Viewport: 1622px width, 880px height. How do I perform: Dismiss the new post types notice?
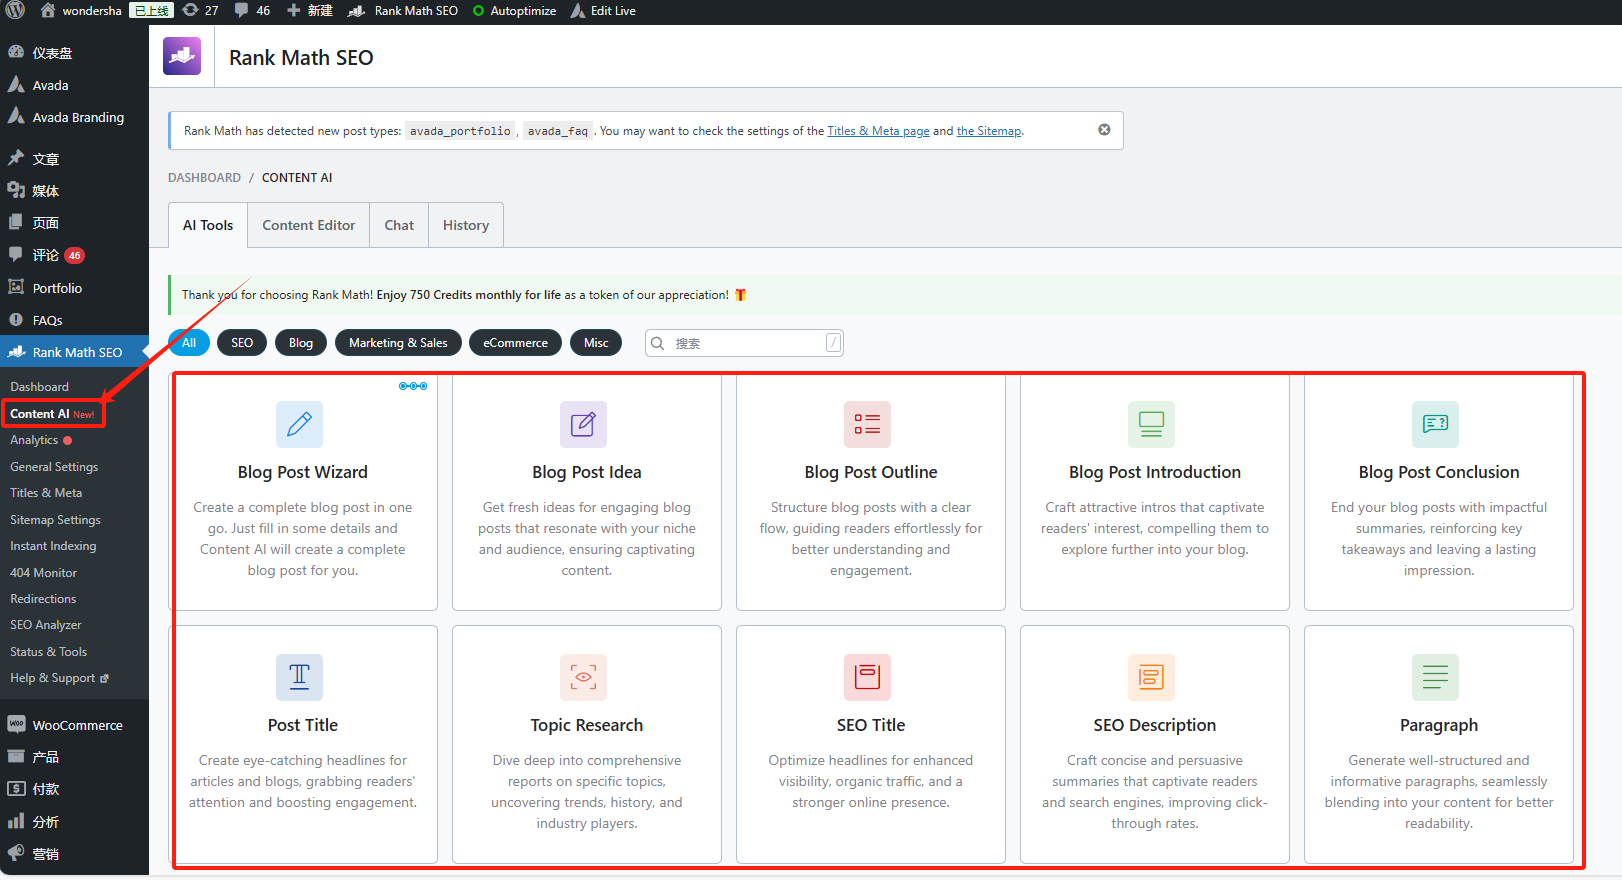click(x=1104, y=130)
